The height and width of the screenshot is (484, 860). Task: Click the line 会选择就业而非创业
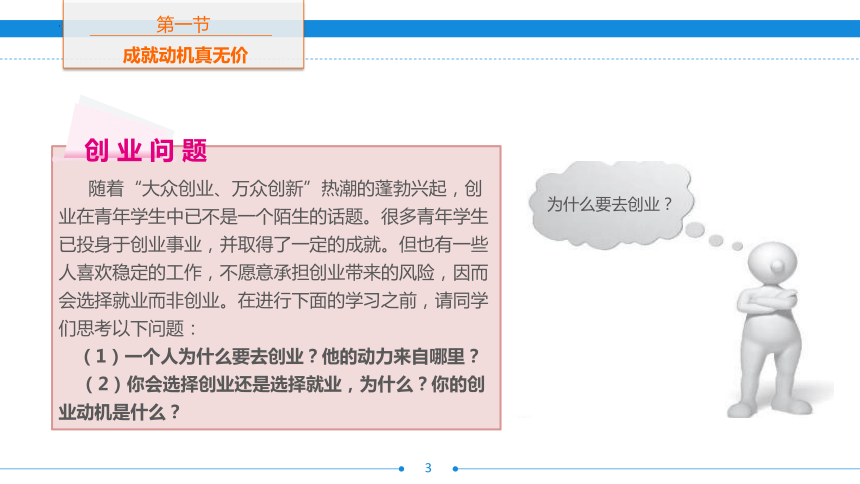click(273, 301)
